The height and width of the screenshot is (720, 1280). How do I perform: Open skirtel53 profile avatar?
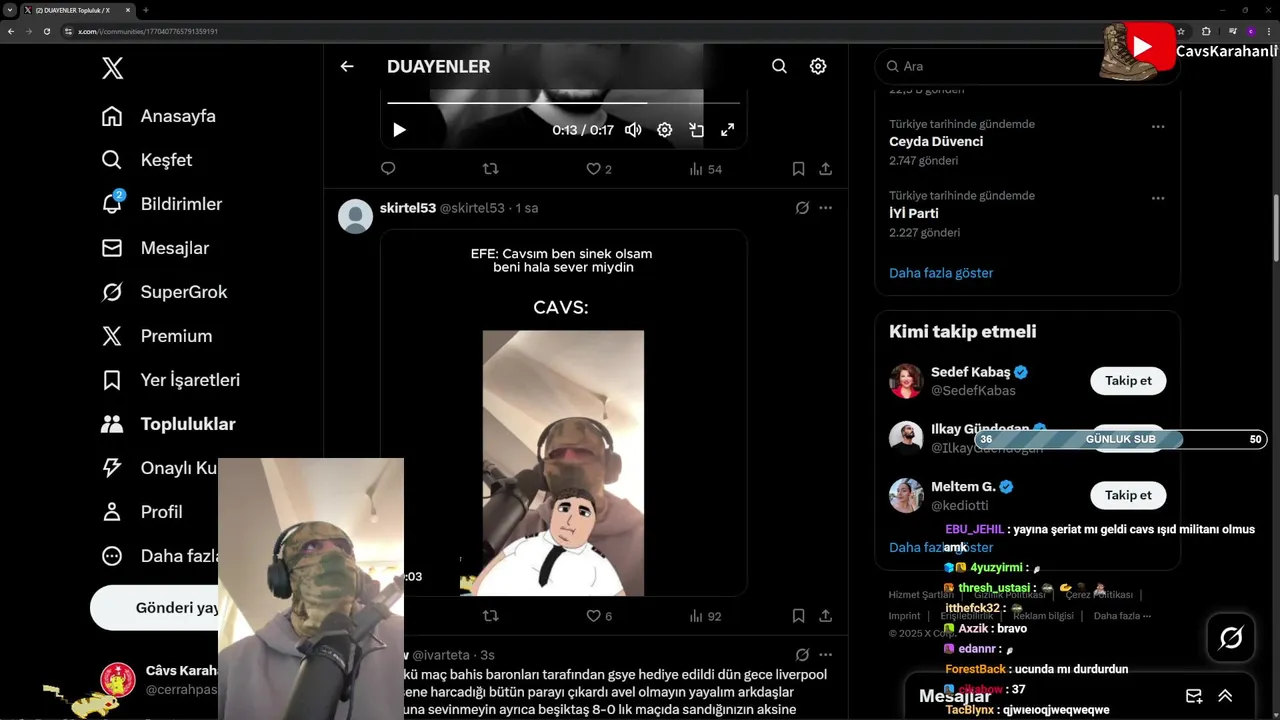(x=355, y=216)
